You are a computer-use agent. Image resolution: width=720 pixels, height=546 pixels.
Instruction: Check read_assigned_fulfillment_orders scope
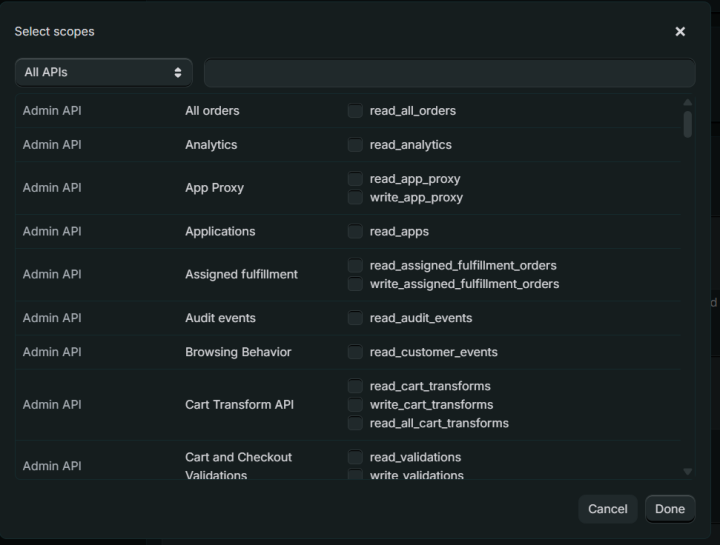coord(355,266)
